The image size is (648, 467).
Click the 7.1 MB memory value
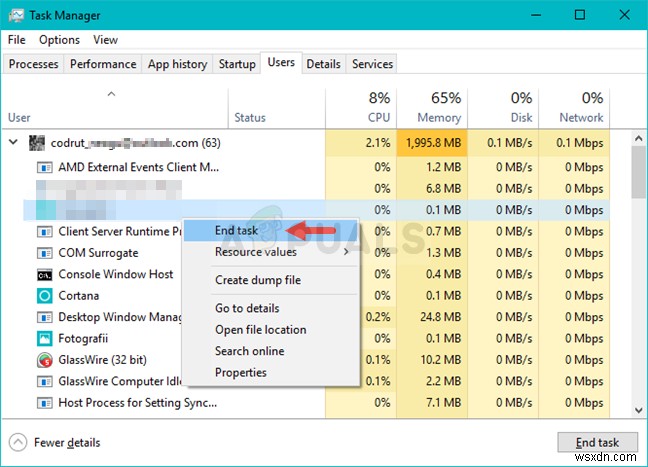(443, 403)
